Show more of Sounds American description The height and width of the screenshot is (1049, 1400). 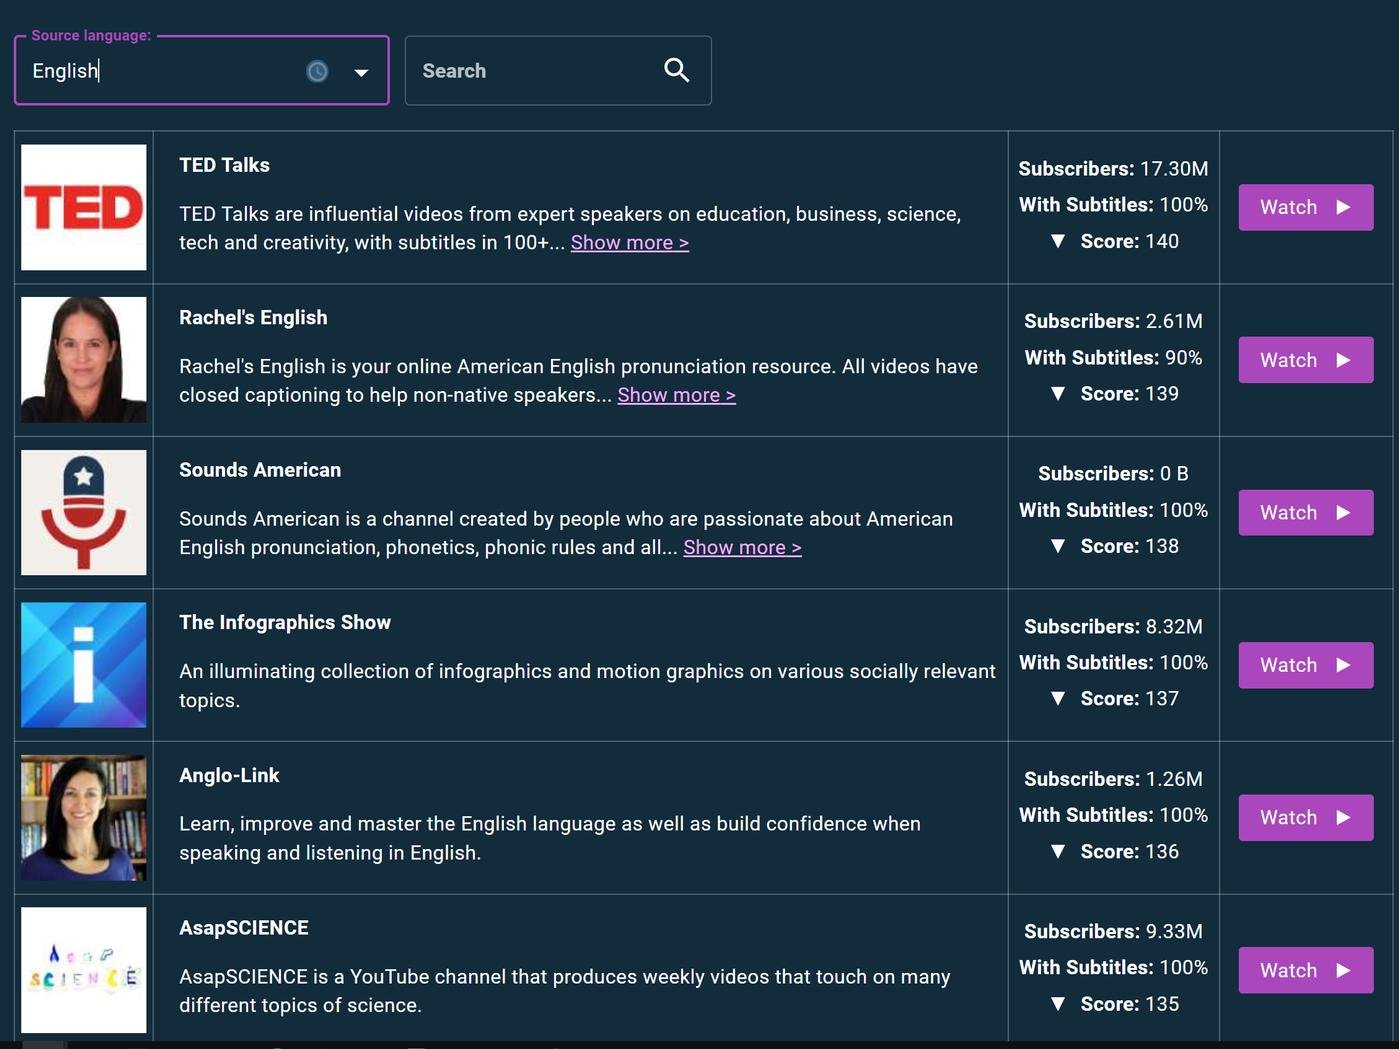point(742,548)
